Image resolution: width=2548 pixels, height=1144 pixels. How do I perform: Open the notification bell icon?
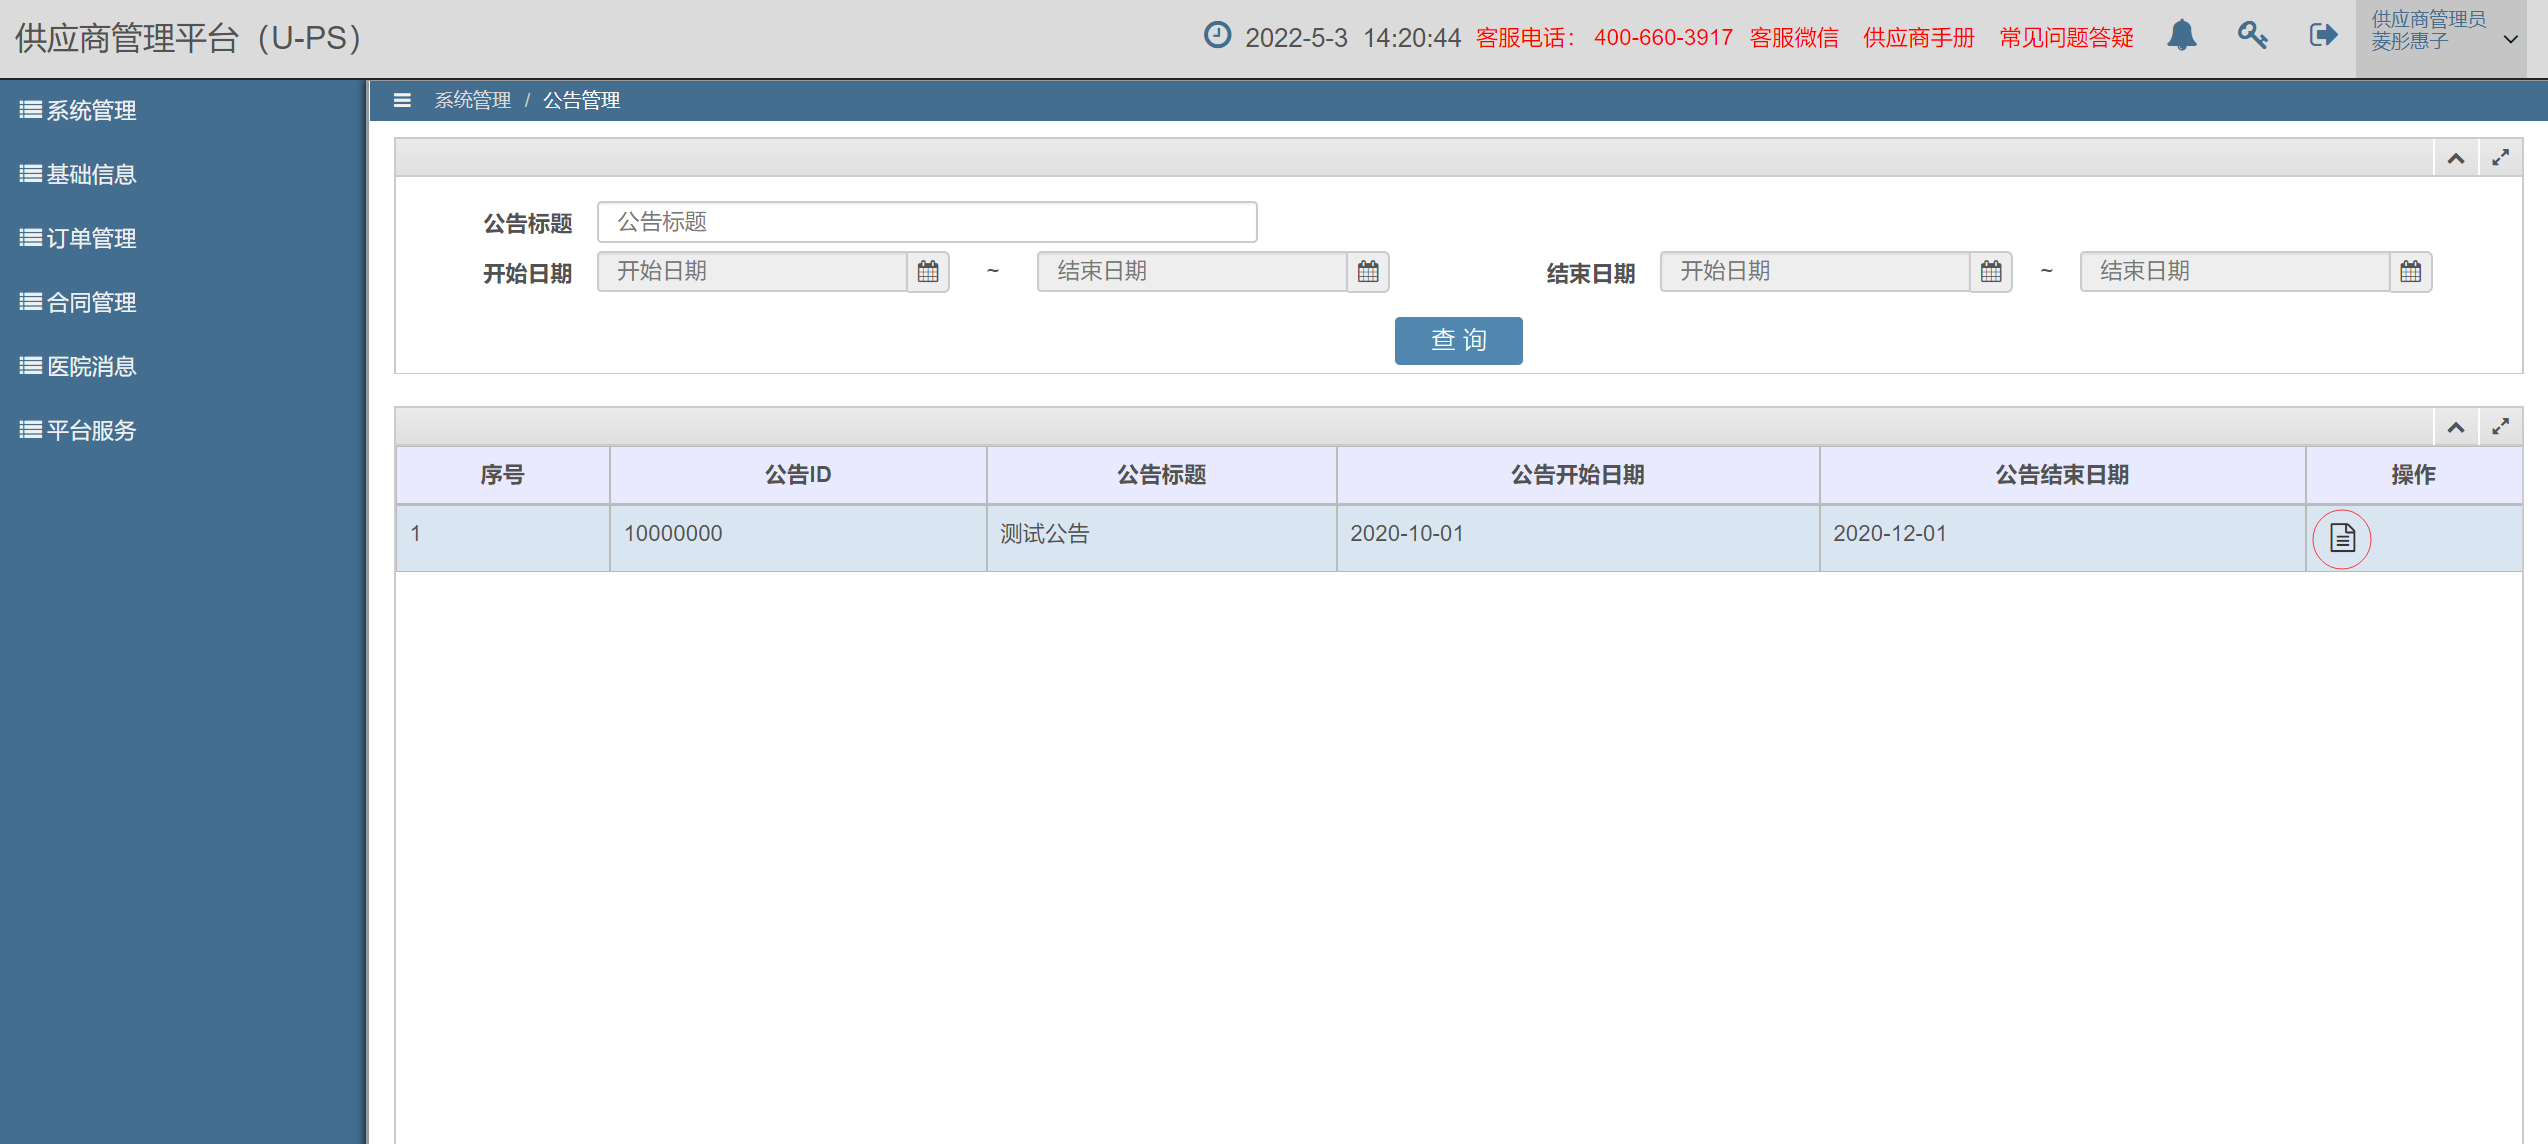pyautogui.click(x=2181, y=36)
